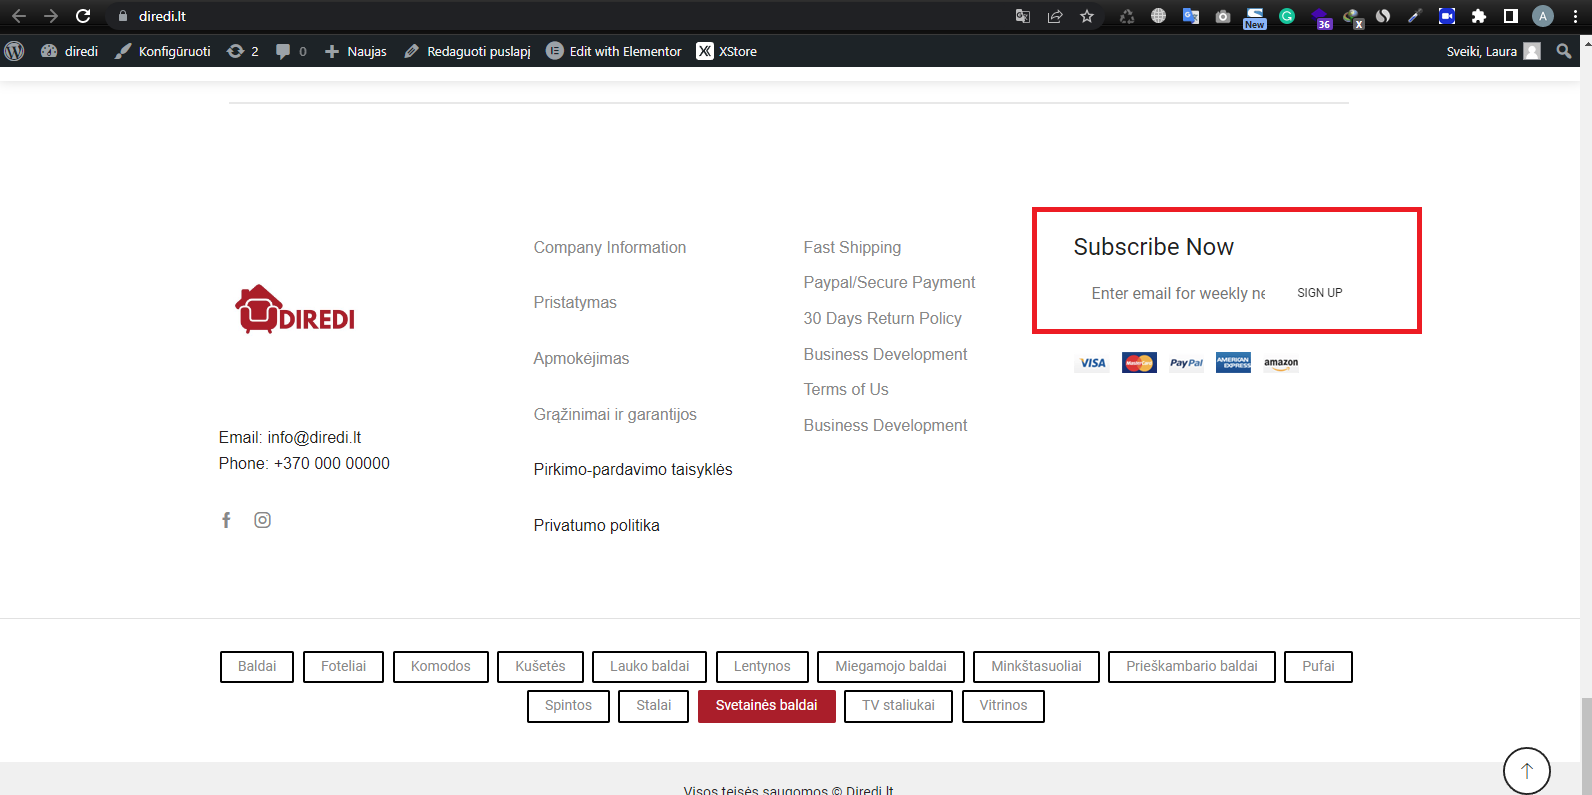
Task: Go back with browser back arrow
Action: point(18,16)
